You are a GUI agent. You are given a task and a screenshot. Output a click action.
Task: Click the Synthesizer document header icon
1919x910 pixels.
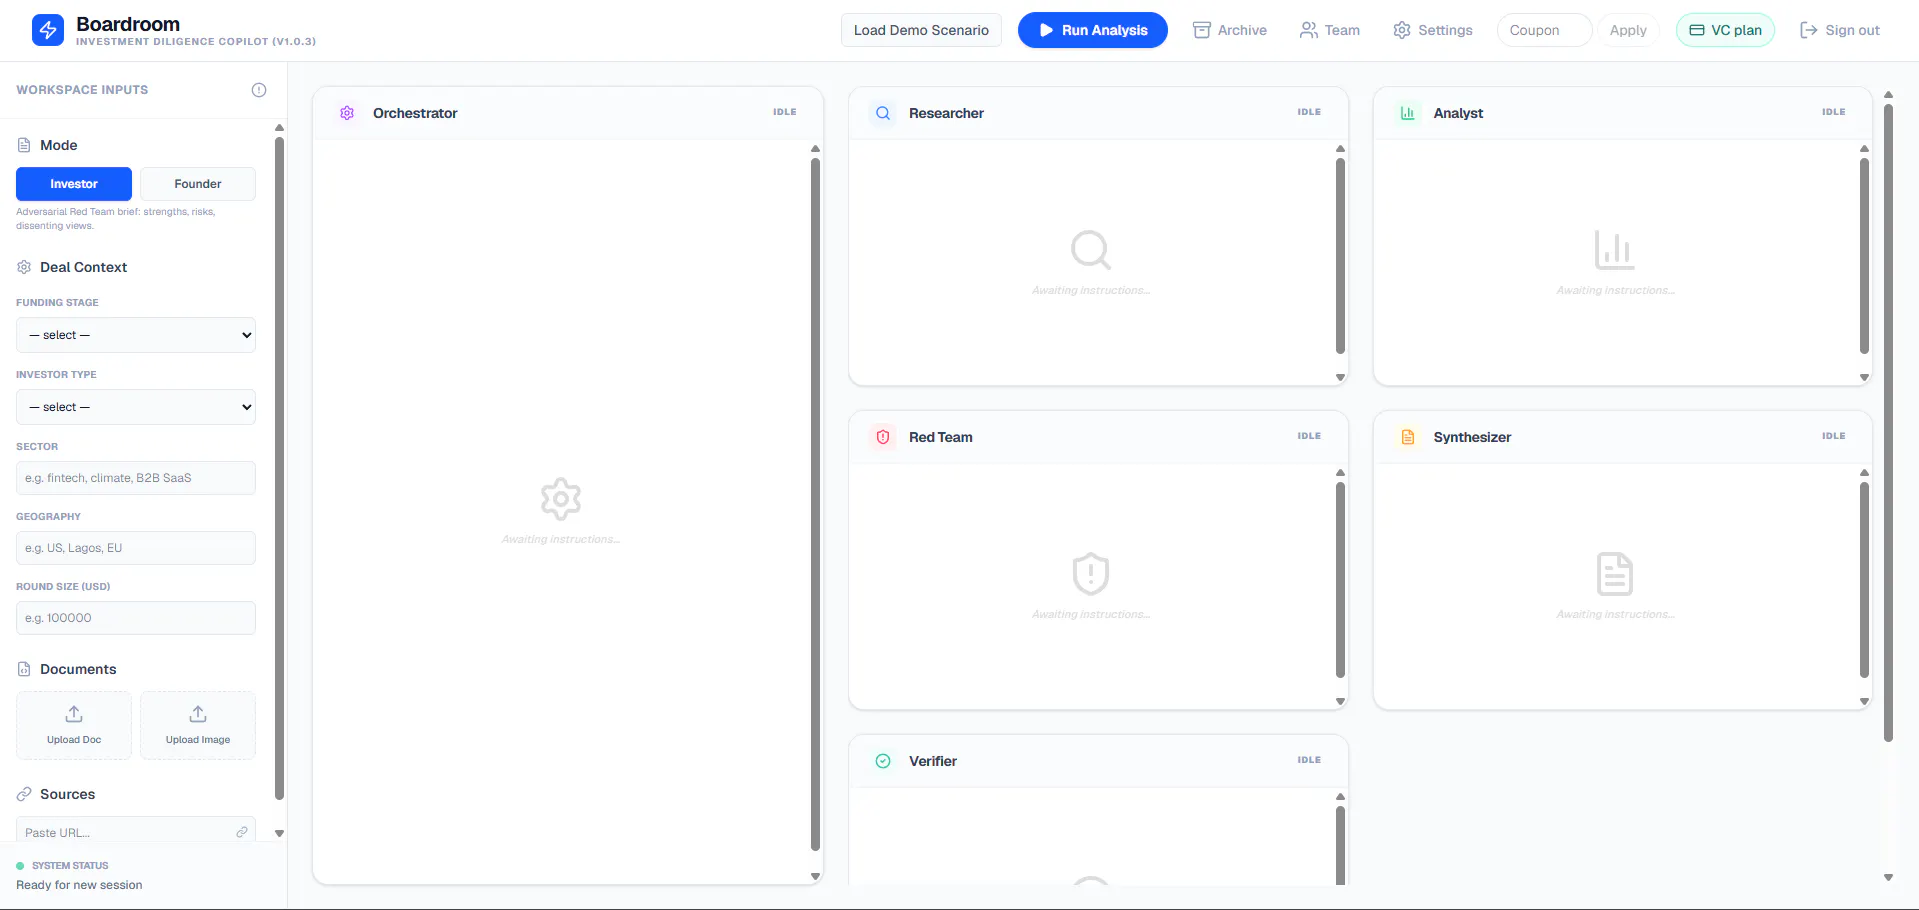pyautogui.click(x=1408, y=437)
